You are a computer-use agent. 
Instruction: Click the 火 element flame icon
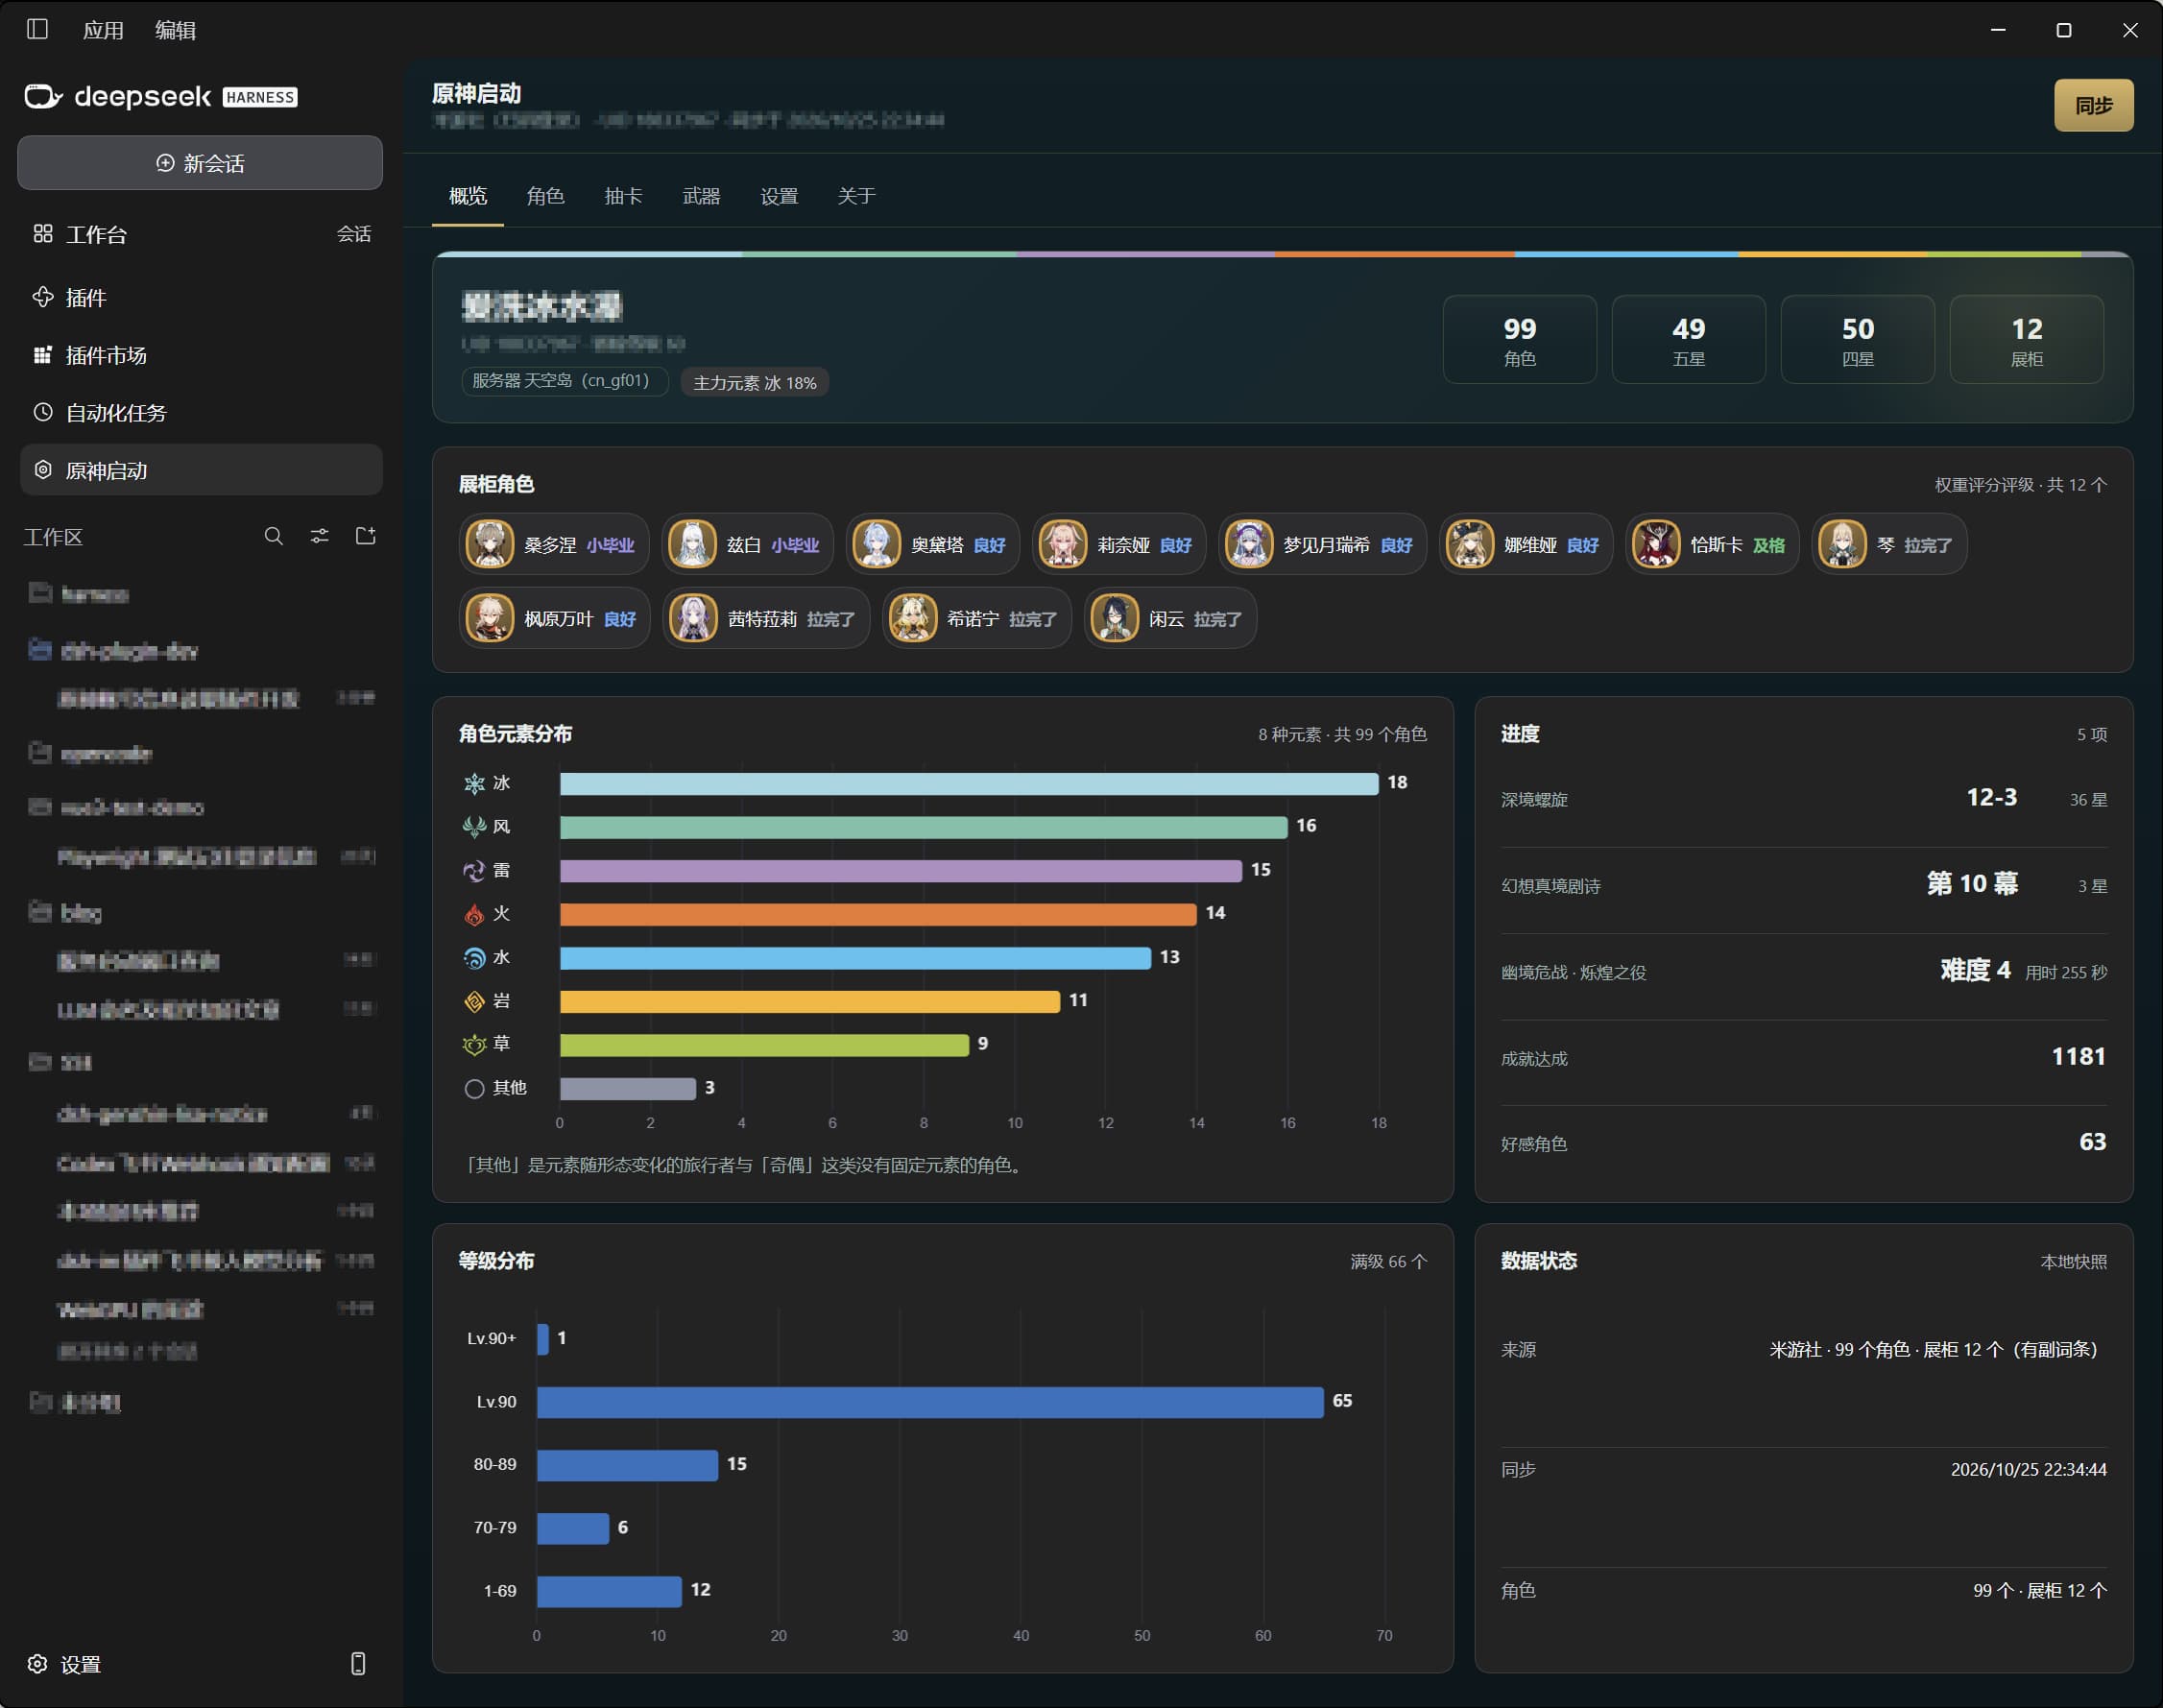tap(474, 914)
